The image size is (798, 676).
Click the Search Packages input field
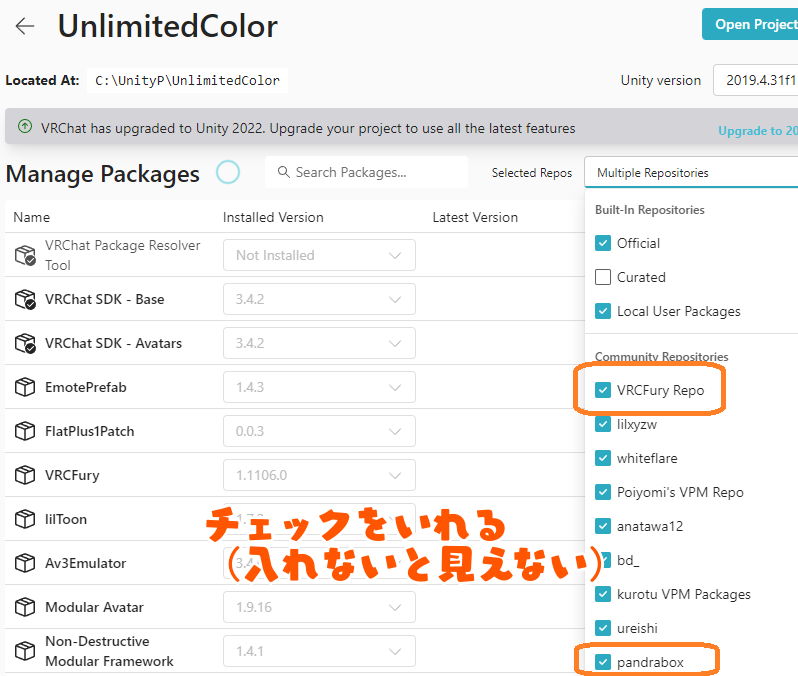click(366, 172)
